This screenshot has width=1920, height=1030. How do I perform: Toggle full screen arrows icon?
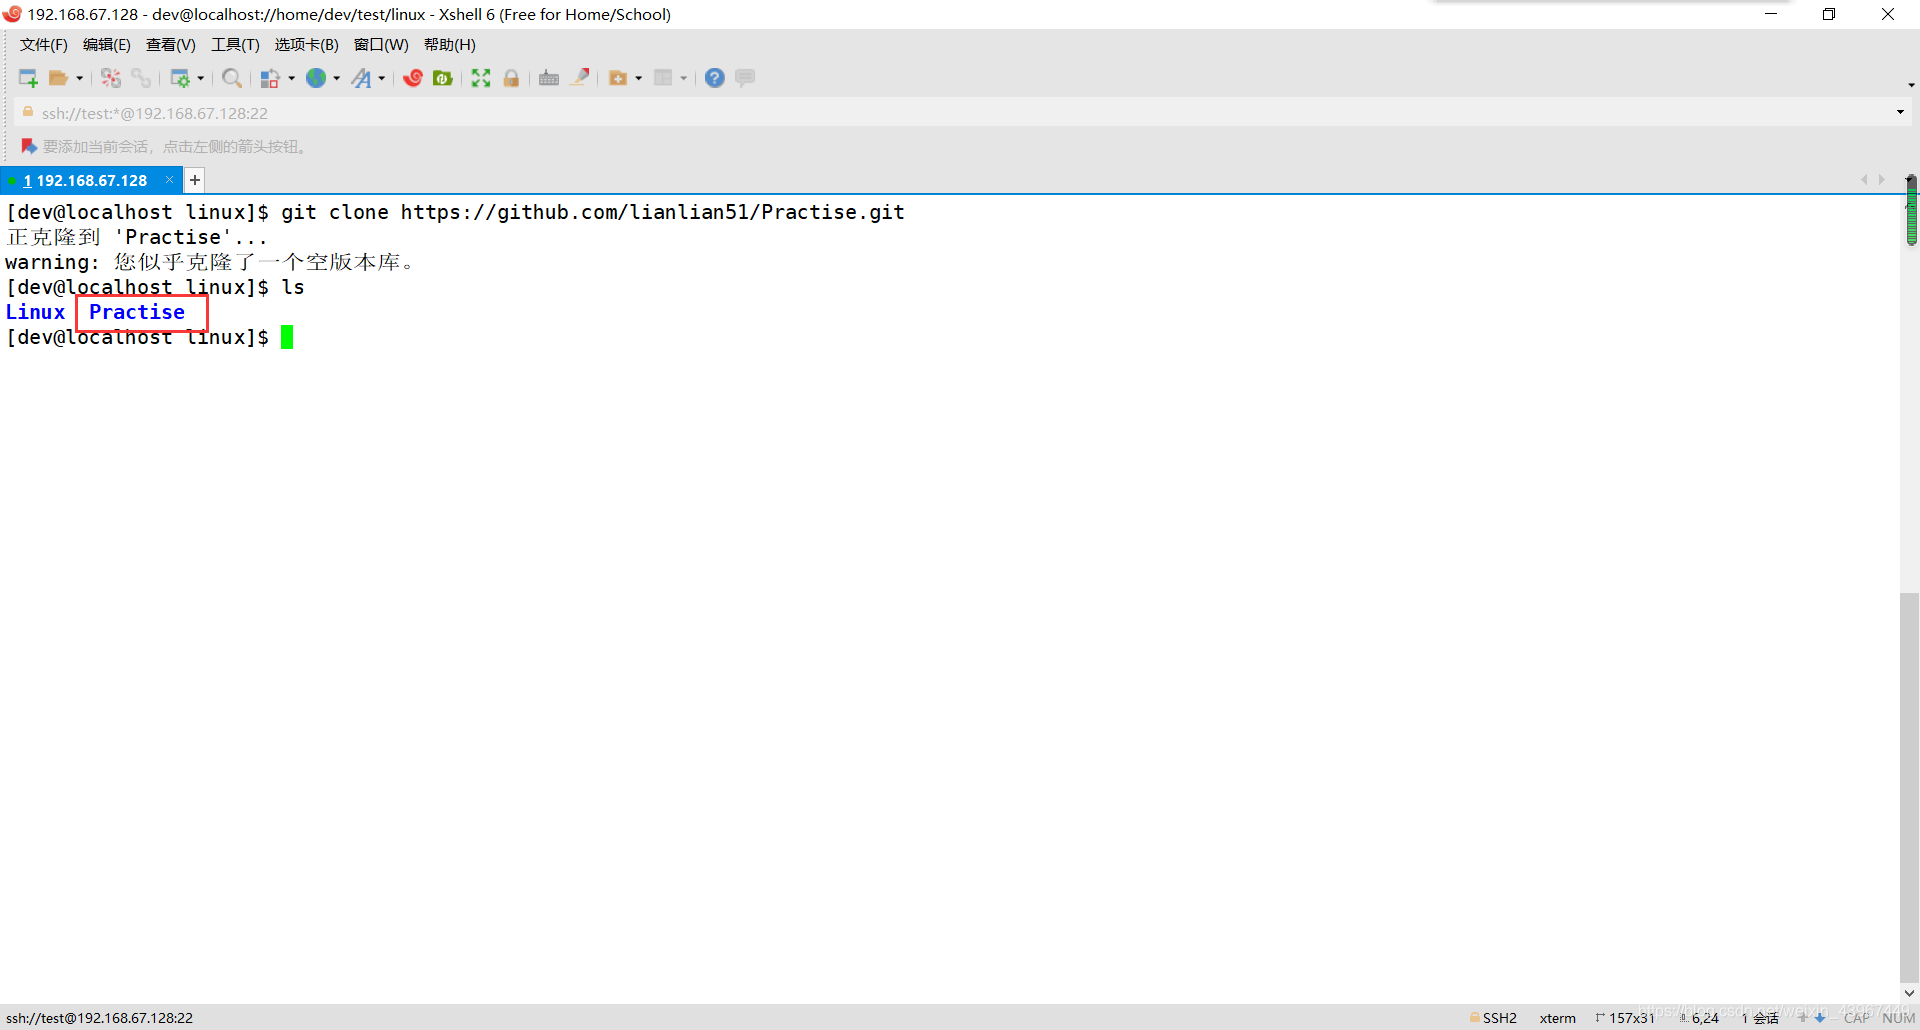click(x=481, y=78)
